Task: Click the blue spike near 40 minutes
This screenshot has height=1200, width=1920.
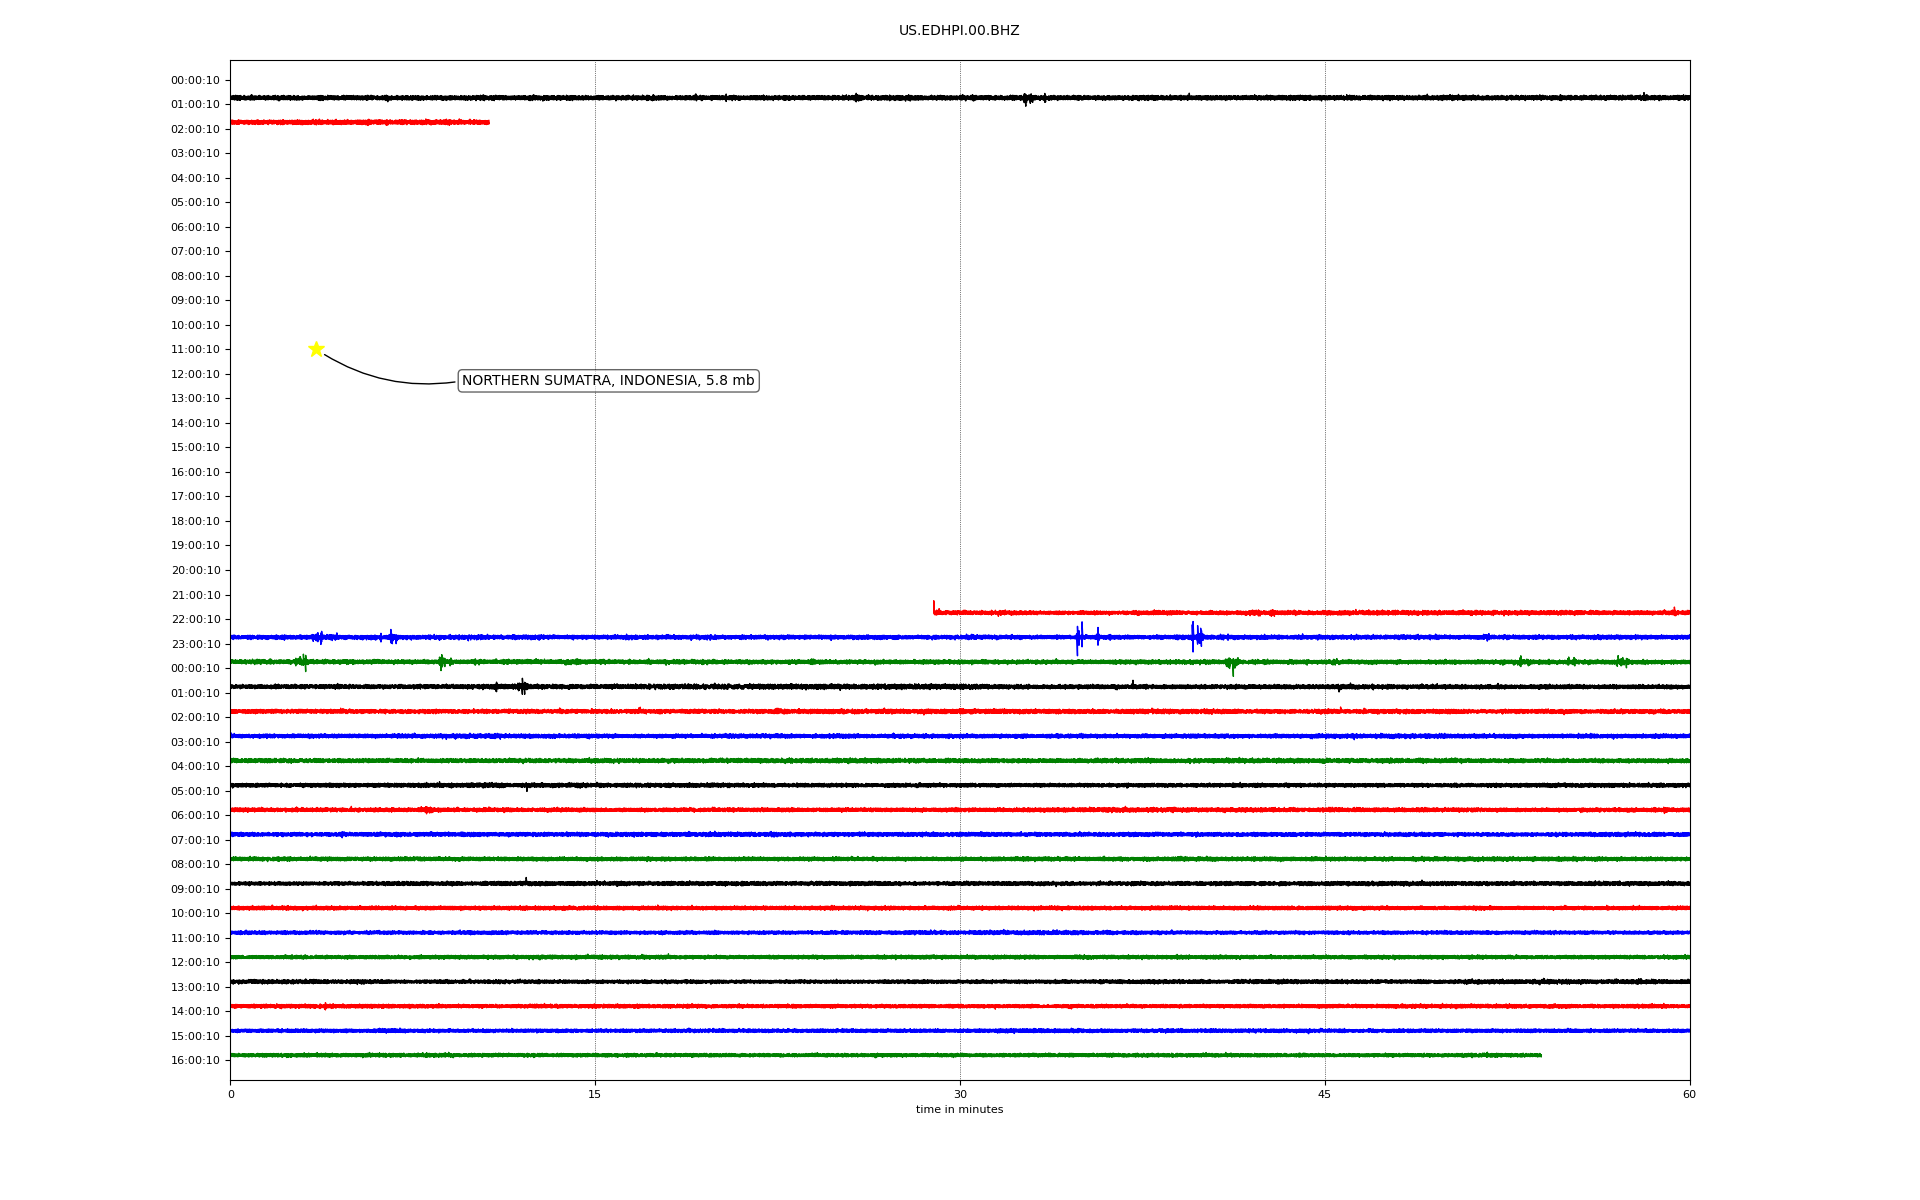Action: pyautogui.click(x=1193, y=636)
